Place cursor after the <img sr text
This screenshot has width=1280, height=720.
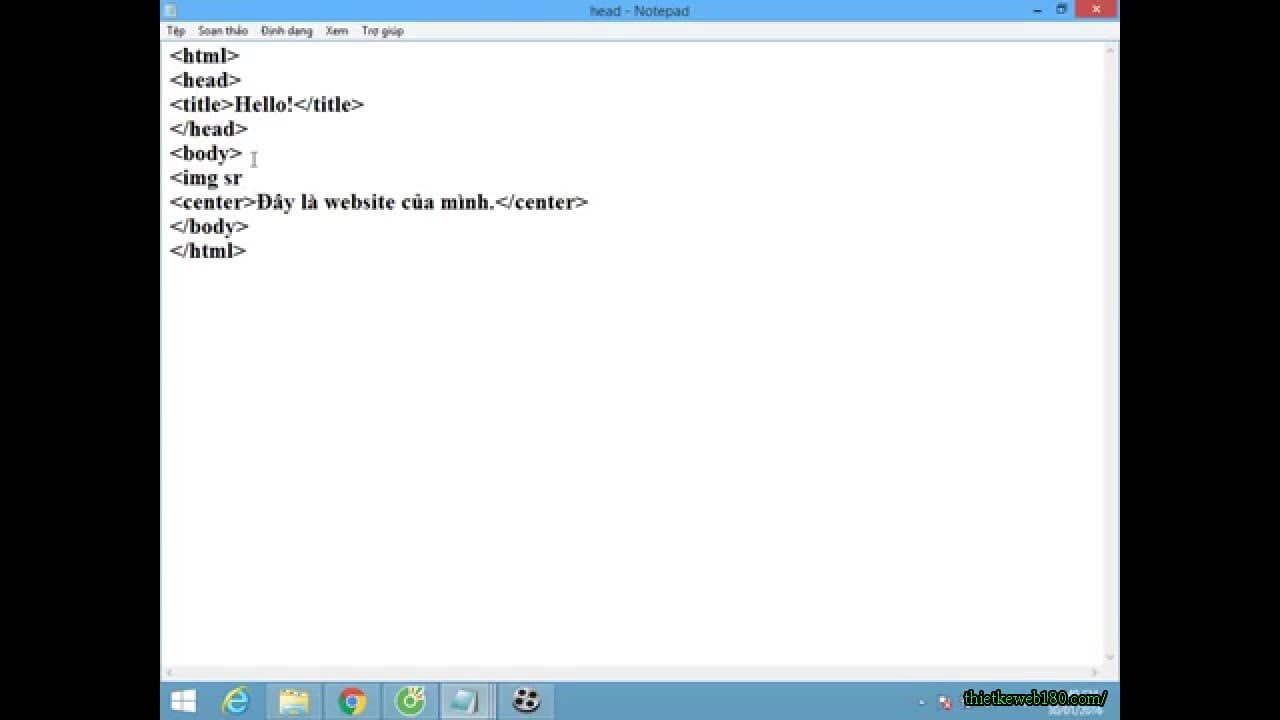pos(243,177)
